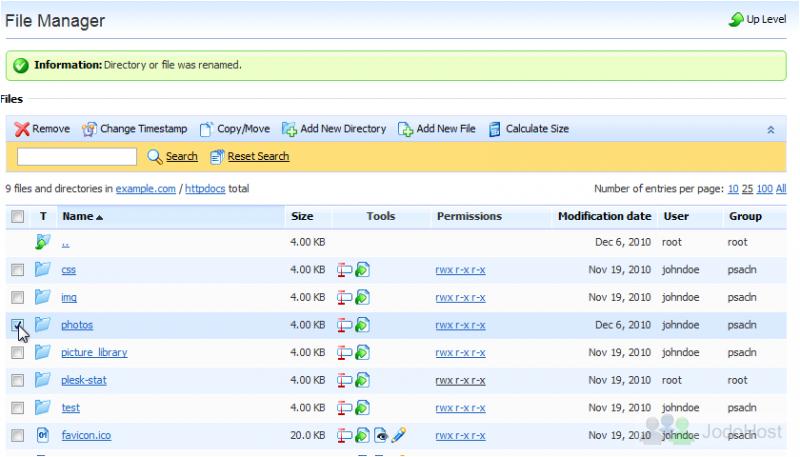
Task: Open the plesk-stat directory link
Action: (84, 380)
